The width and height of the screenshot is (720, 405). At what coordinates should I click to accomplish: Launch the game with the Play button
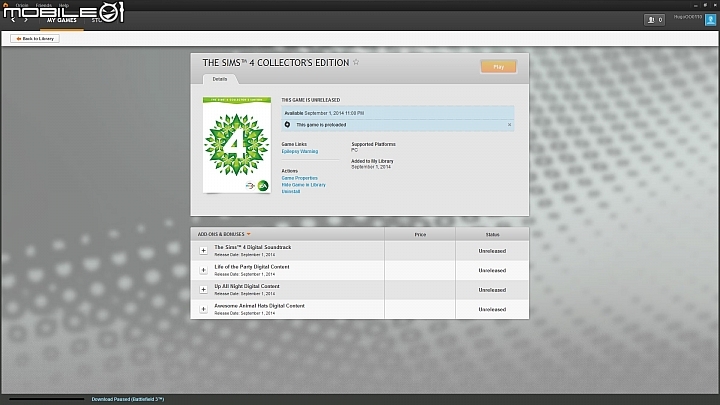[x=498, y=67]
